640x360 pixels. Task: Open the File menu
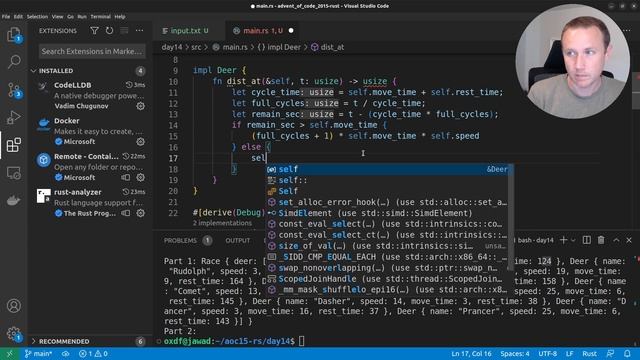(x=6, y=17)
